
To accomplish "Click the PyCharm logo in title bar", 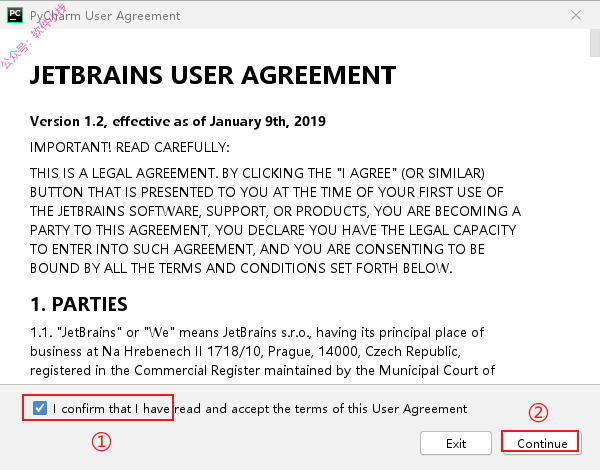I will 15,15.
